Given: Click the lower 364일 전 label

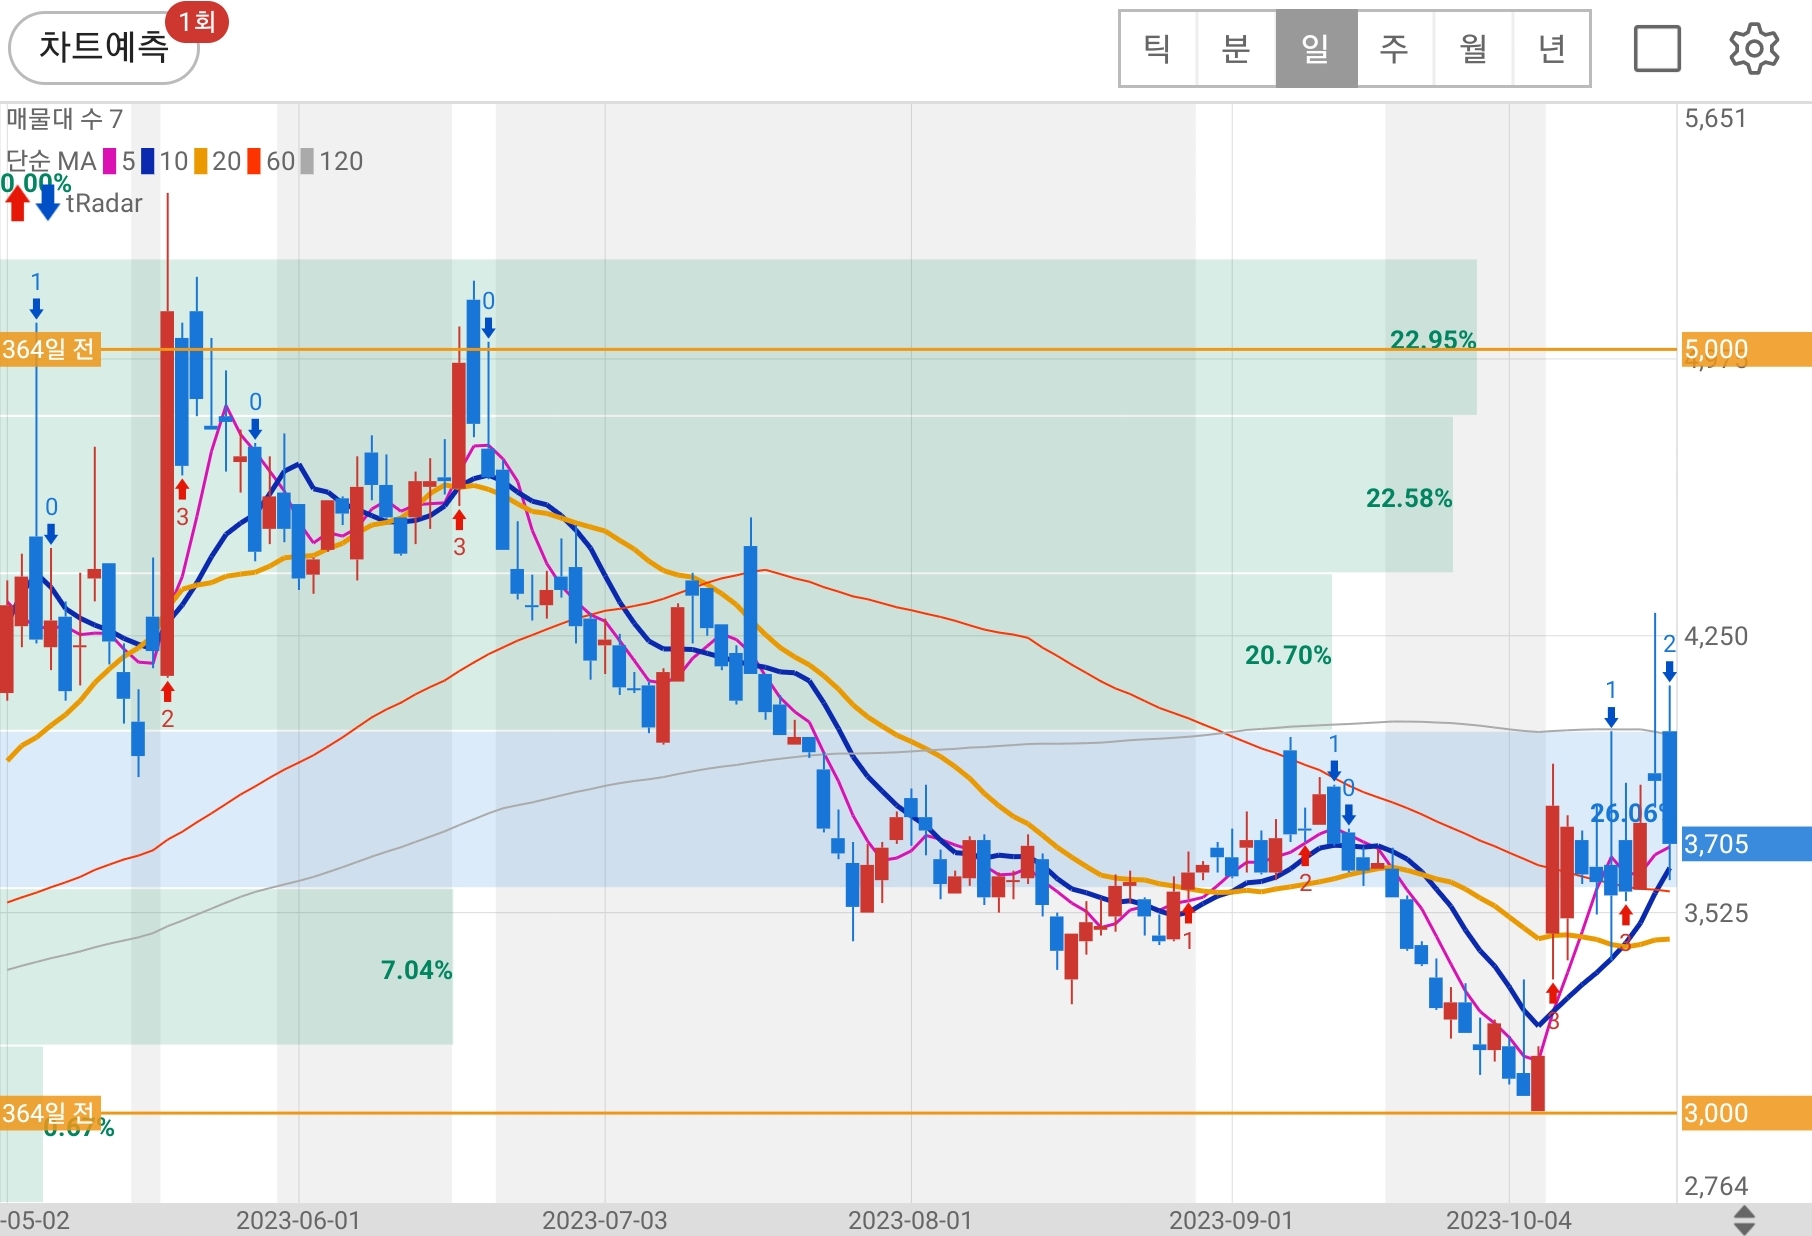Looking at the screenshot, I should coord(50,1113).
